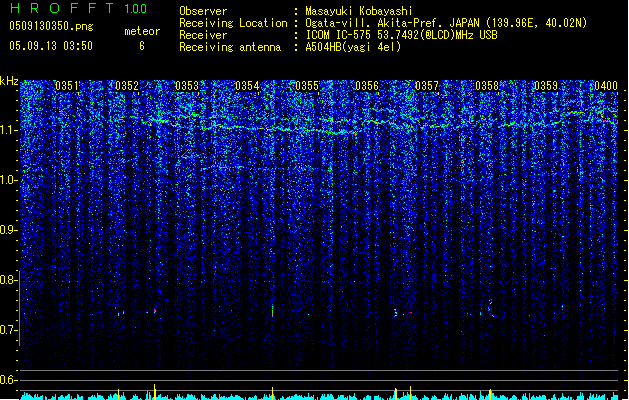This screenshot has width=629, height=400.
Task: Click the 0.7 kHz axis label
Action: click(9, 330)
